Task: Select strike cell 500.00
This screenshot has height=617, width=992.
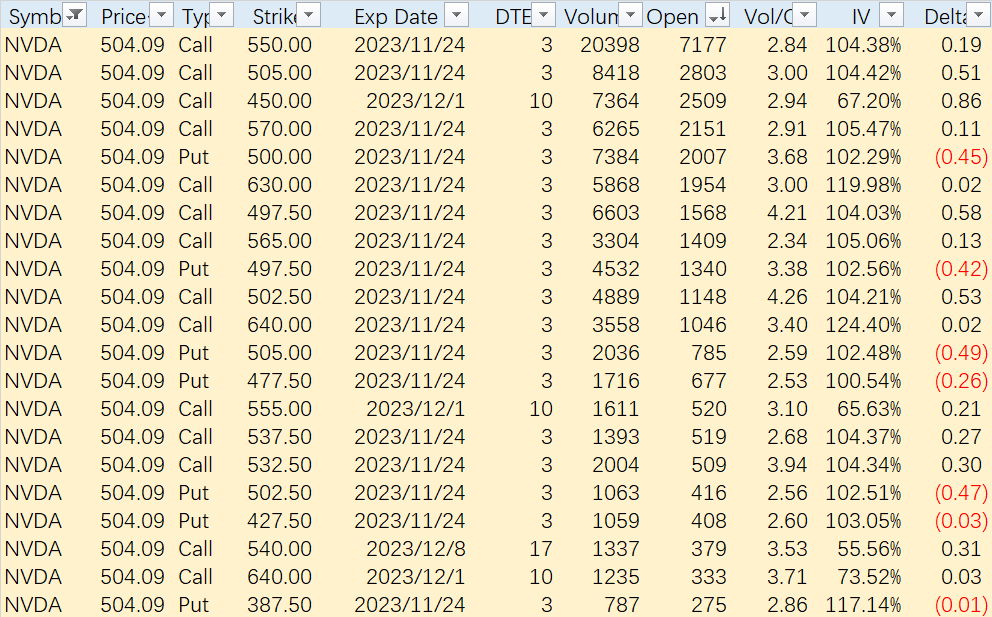Action: point(280,156)
